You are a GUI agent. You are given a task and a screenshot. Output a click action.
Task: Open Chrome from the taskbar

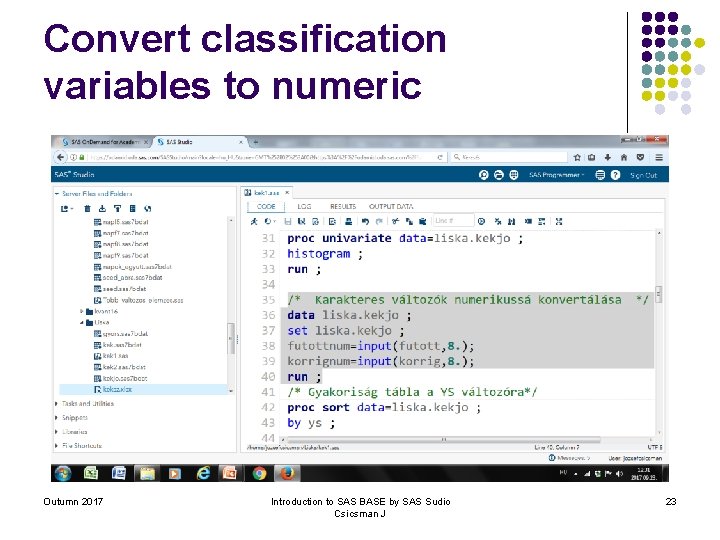tap(259, 473)
